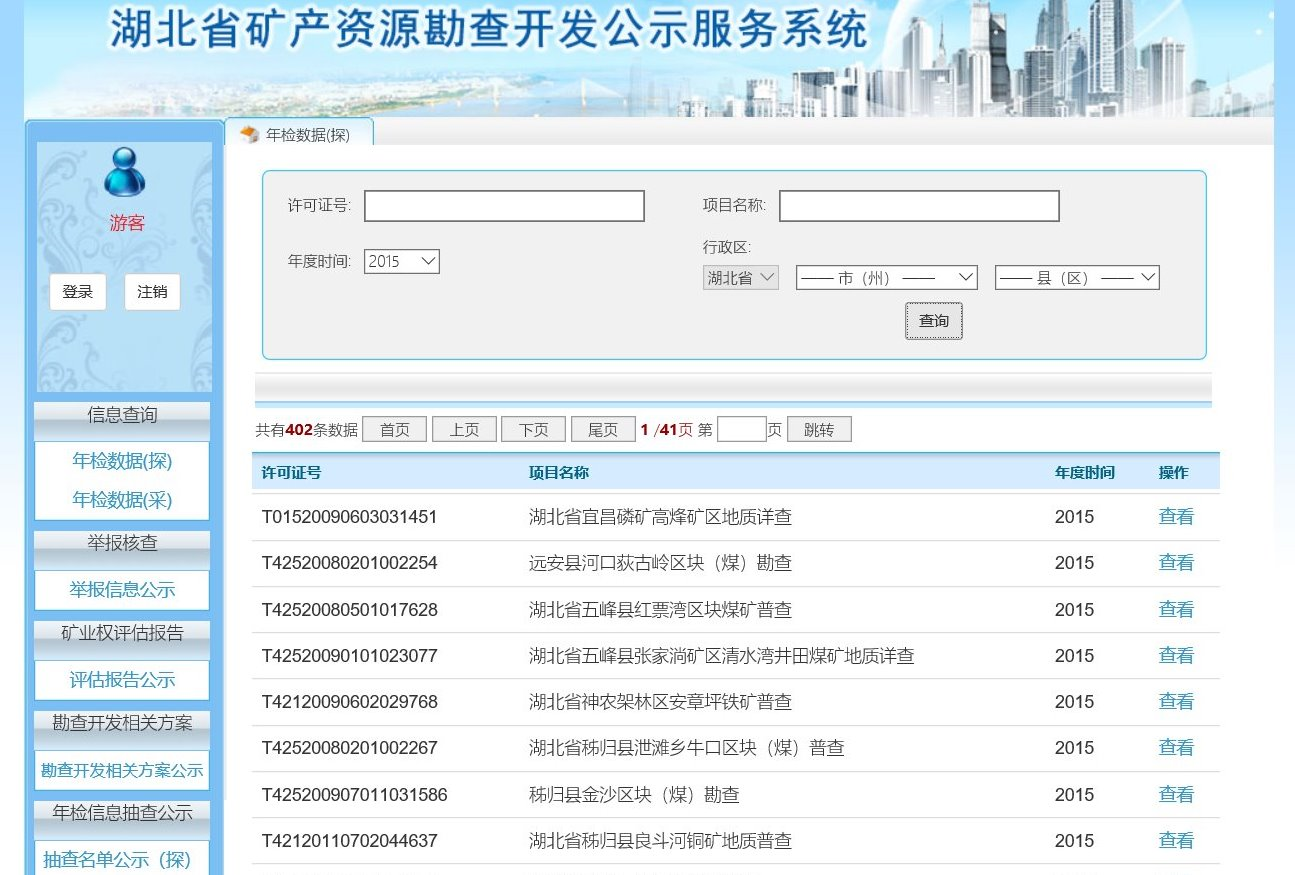Click the guest user avatar icon

[124, 172]
